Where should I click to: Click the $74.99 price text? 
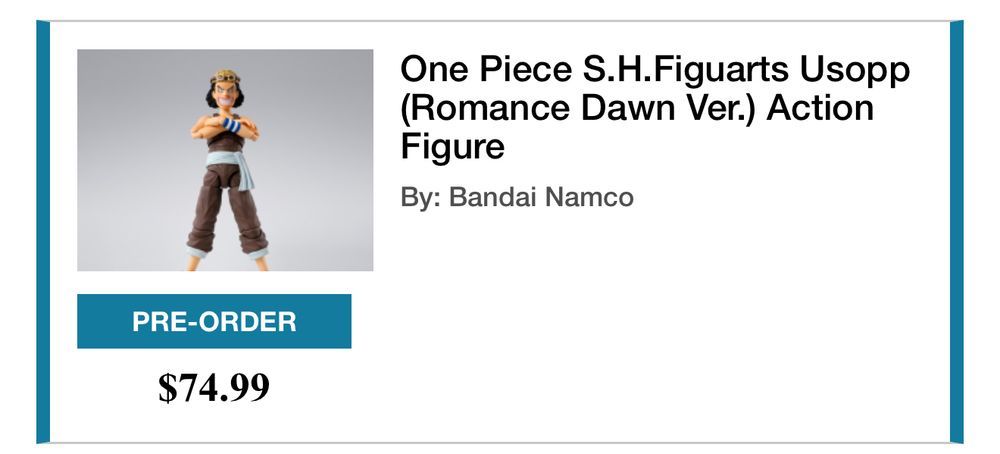coord(214,386)
